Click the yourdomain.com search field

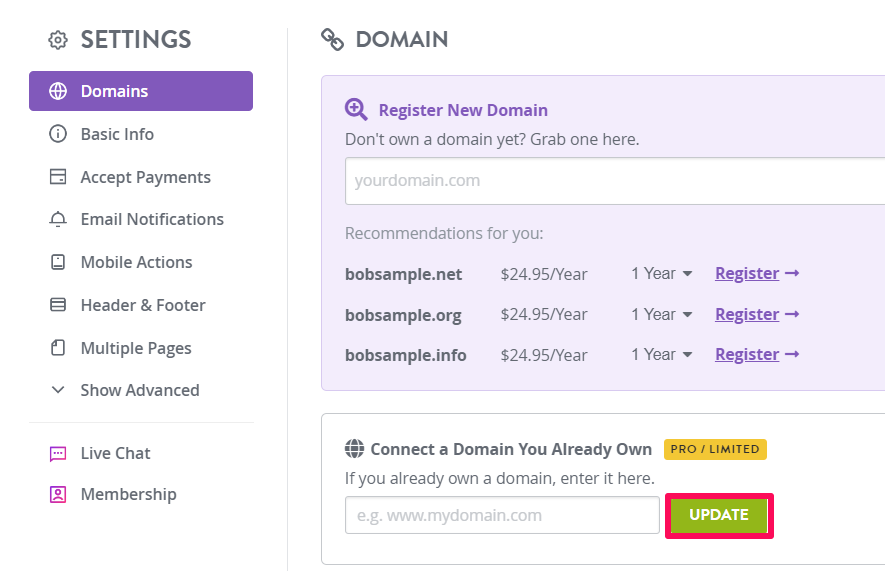(x=615, y=181)
